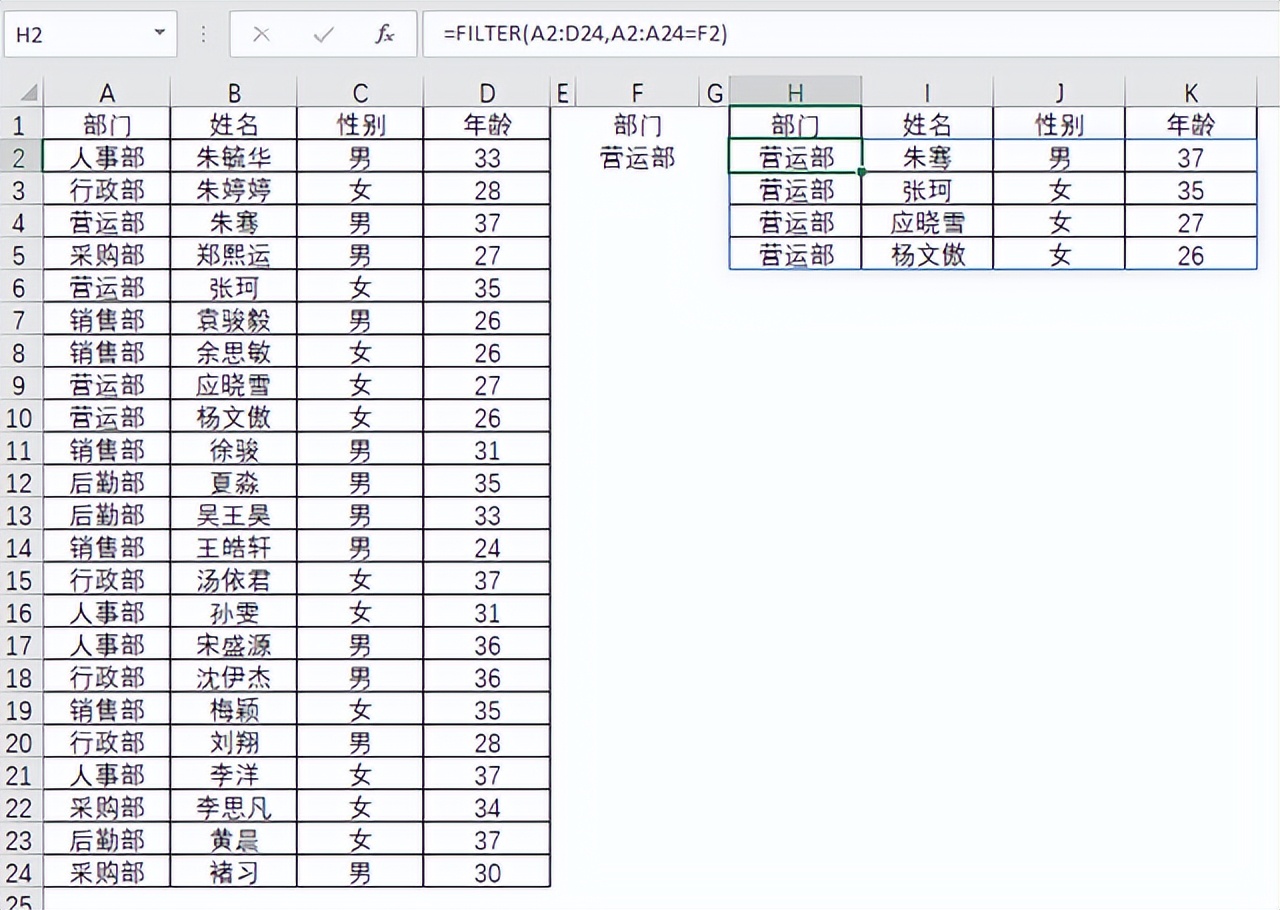Click cell K5 showing age 26
Screen dimensions: 1280x910
[x=1191, y=255]
